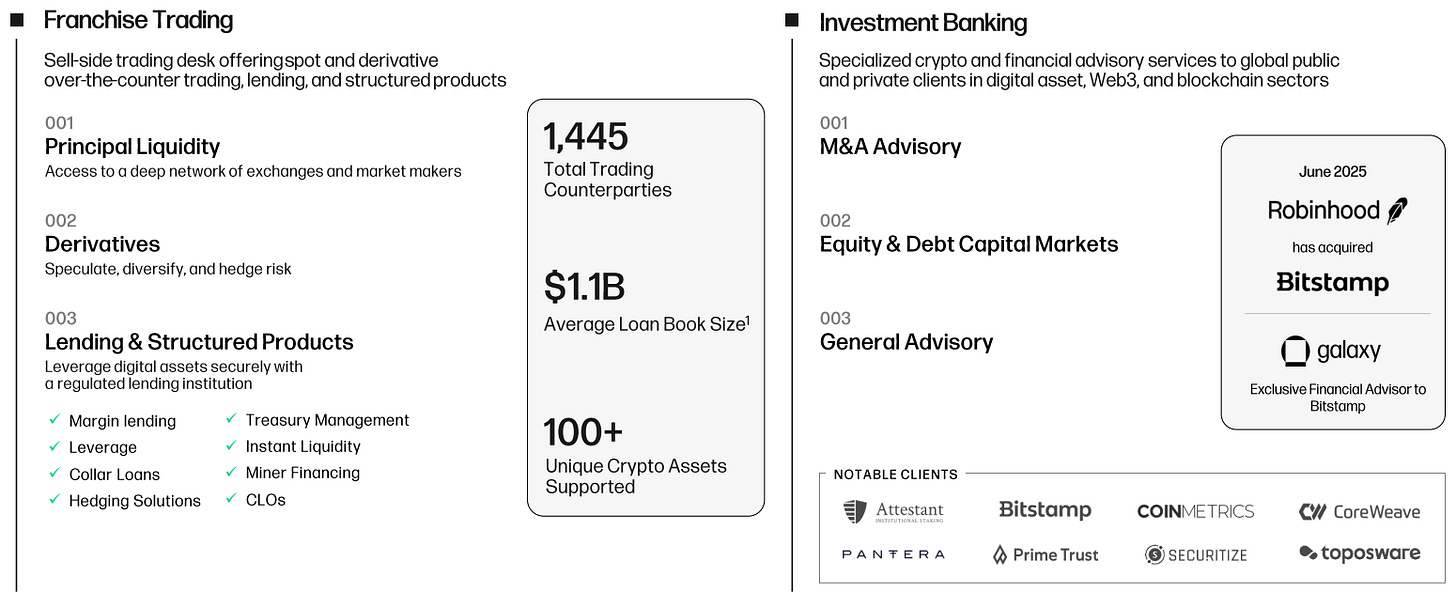1456x595 pixels.
Task: Click the Prime Trust diamond icon
Action: tap(1000, 555)
